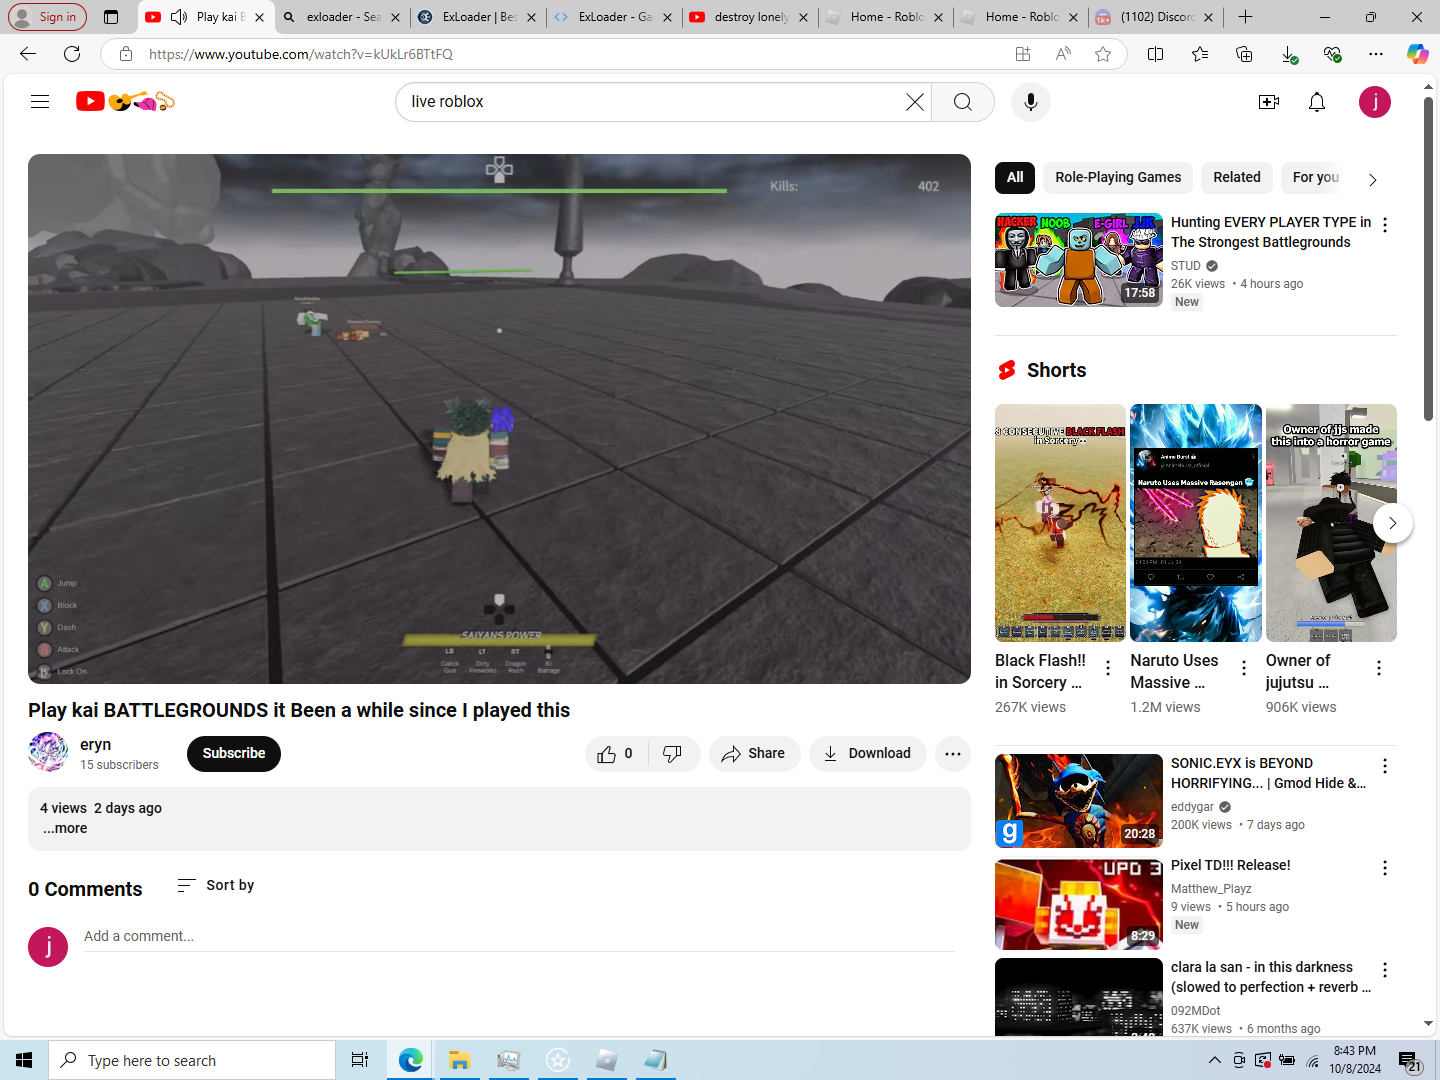Screen dimensions: 1440x1080
Task: Open the YouTube hamburger guide menu
Action: pyautogui.click(x=40, y=101)
